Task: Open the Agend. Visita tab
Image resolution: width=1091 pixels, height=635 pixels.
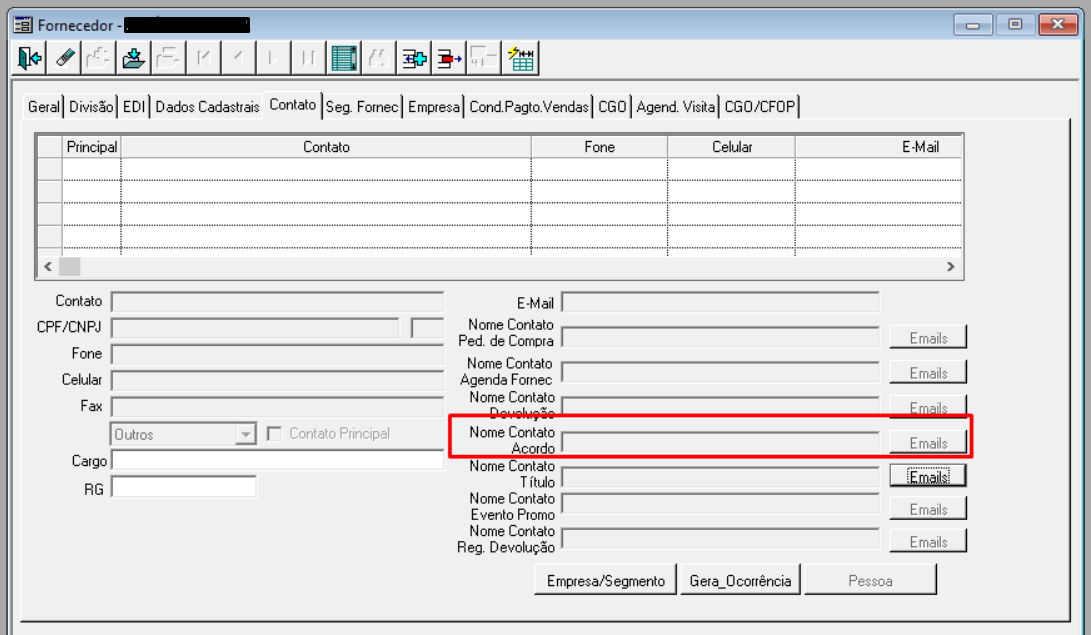Action: pyautogui.click(x=676, y=106)
